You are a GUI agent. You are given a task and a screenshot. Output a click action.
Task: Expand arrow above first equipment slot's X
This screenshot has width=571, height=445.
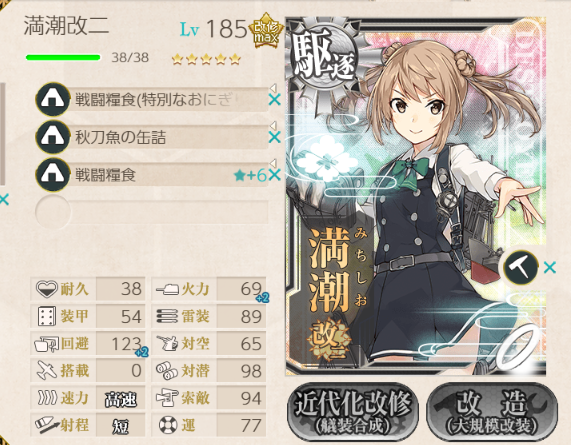click(x=273, y=88)
